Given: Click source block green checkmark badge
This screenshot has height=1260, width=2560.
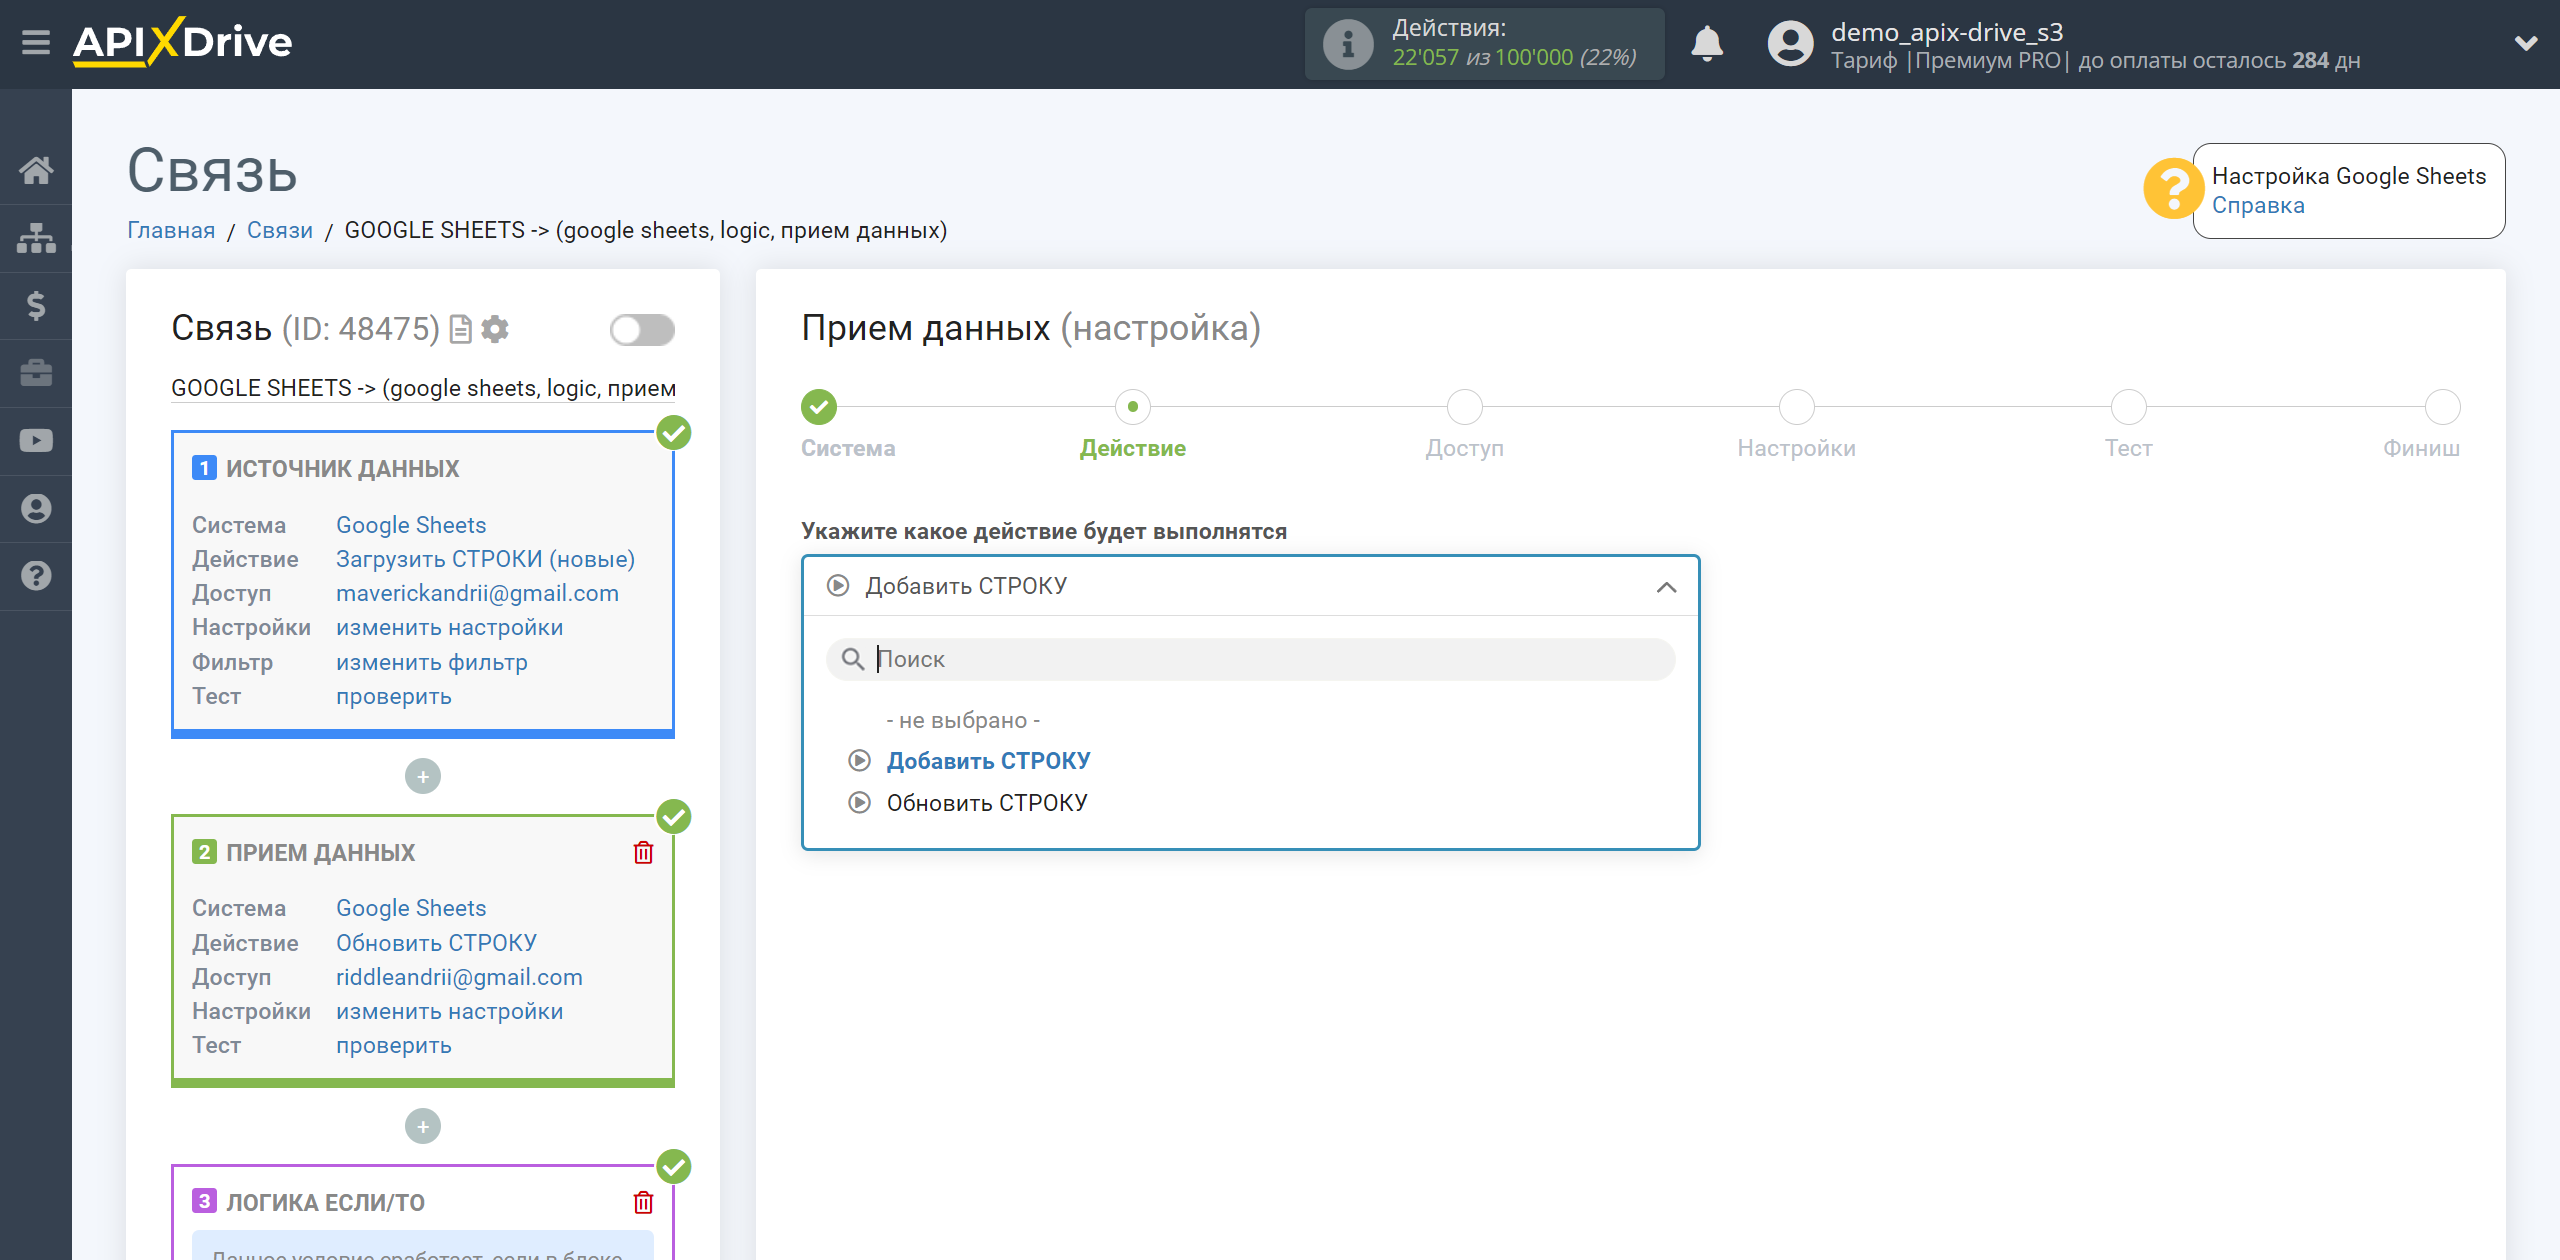Looking at the screenshot, I should pos(674,433).
